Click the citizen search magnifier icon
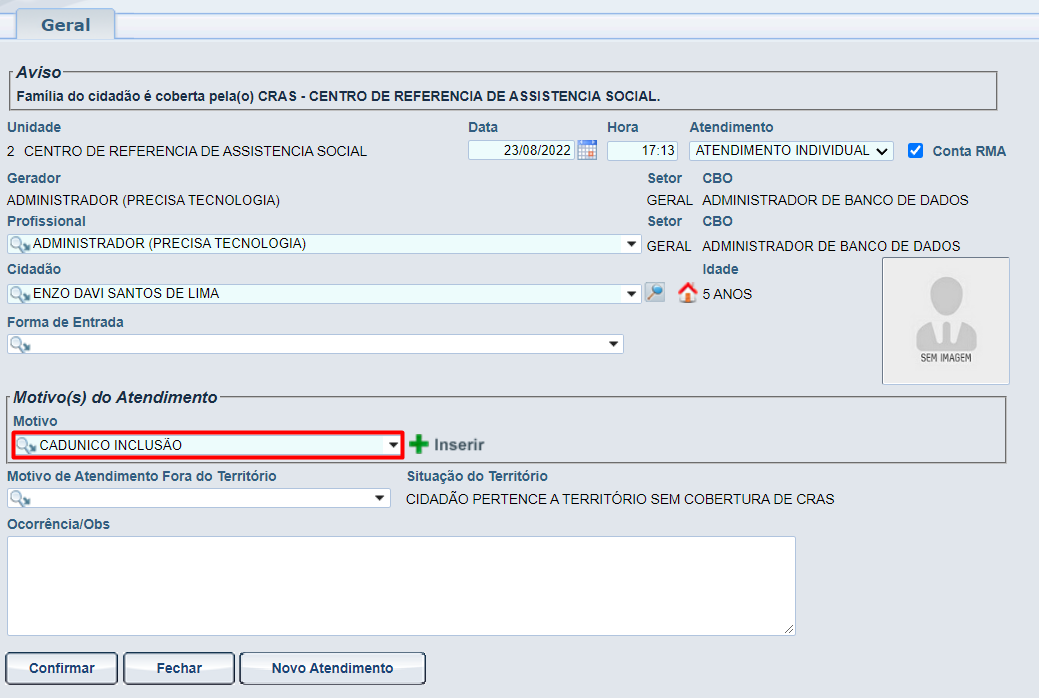Viewport: 1039px width, 698px height. pyautogui.click(x=654, y=293)
